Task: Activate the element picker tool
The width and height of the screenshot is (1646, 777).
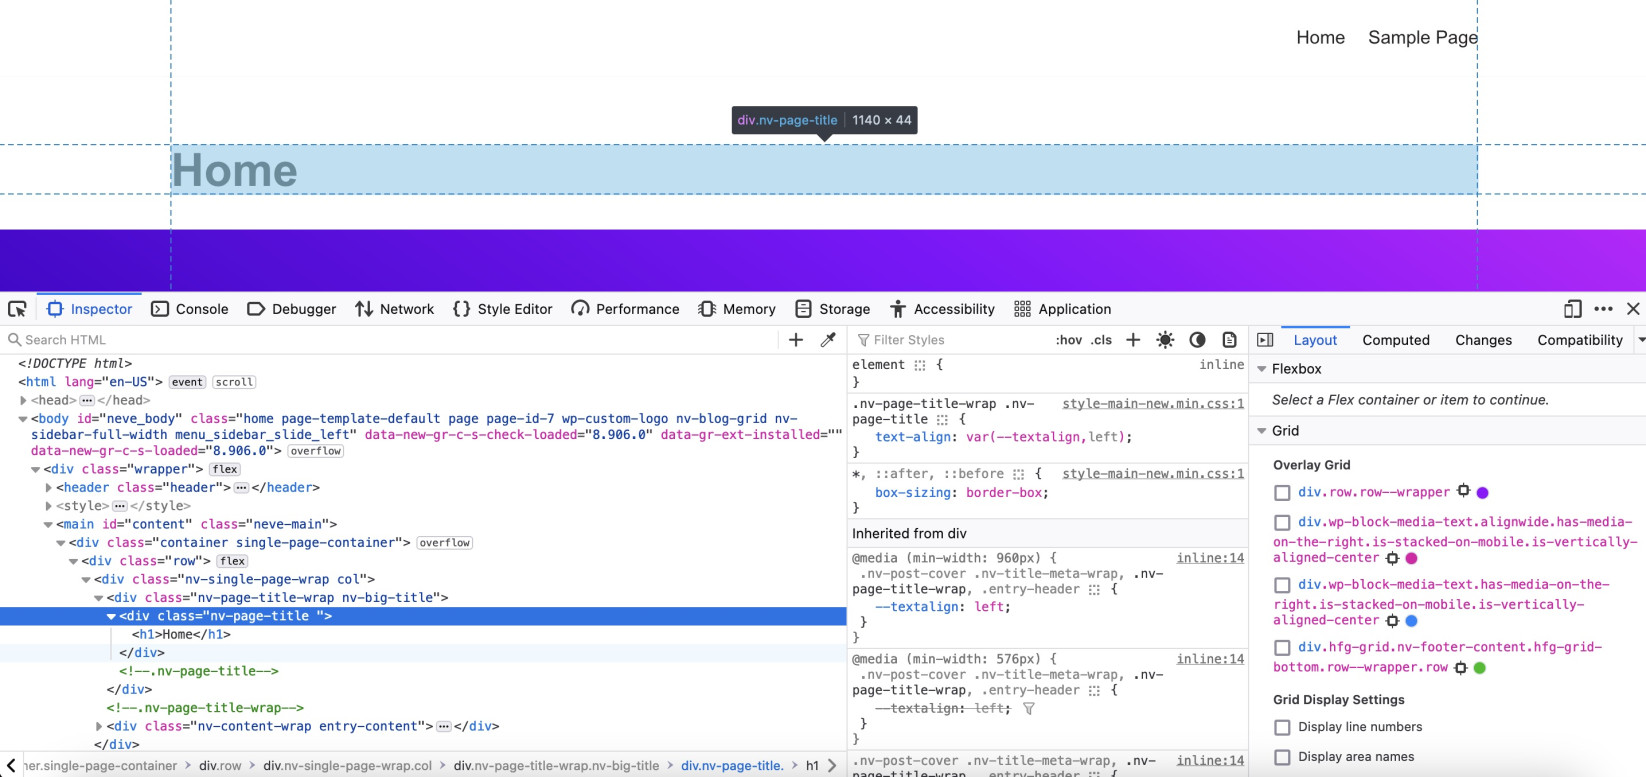Action: 17,309
